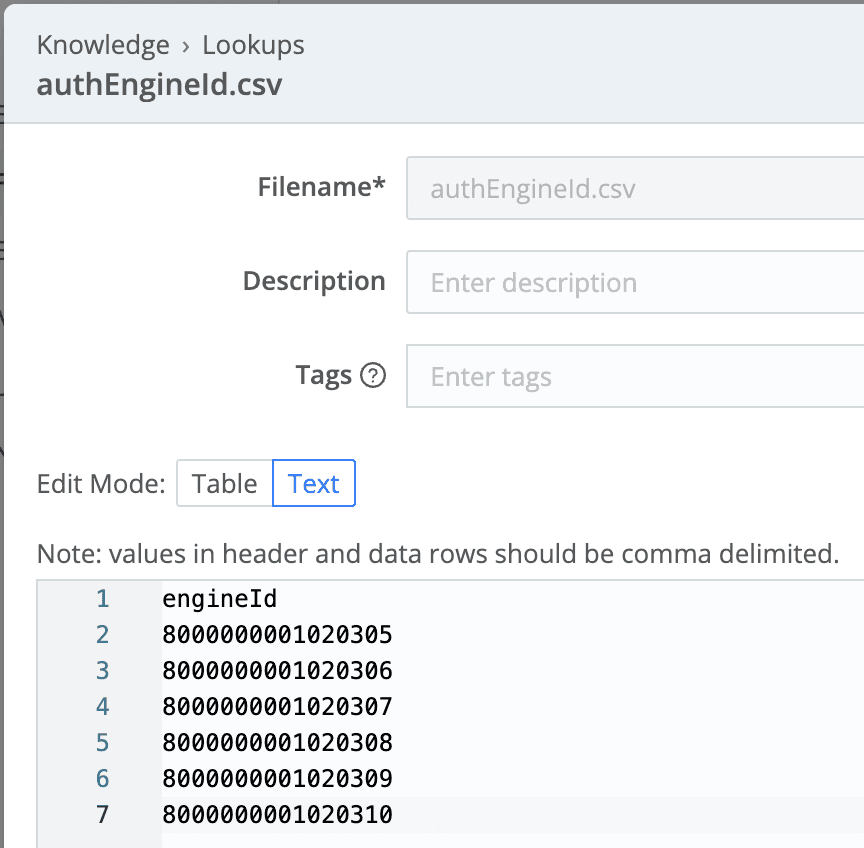Click the authEngineId.csv modal title
Screen dimensions: 864x848
tap(159, 84)
